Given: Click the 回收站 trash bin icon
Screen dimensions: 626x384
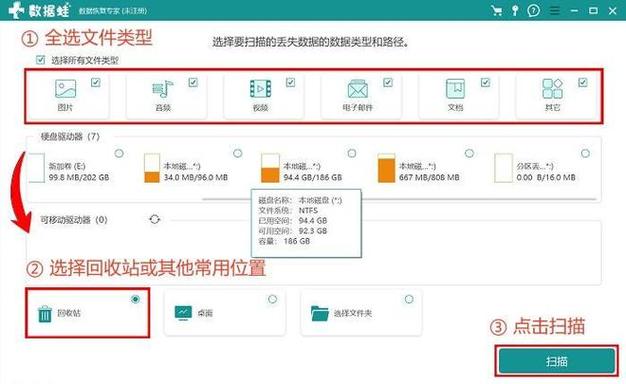Looking at the screenshot, I should pos(45,314).
